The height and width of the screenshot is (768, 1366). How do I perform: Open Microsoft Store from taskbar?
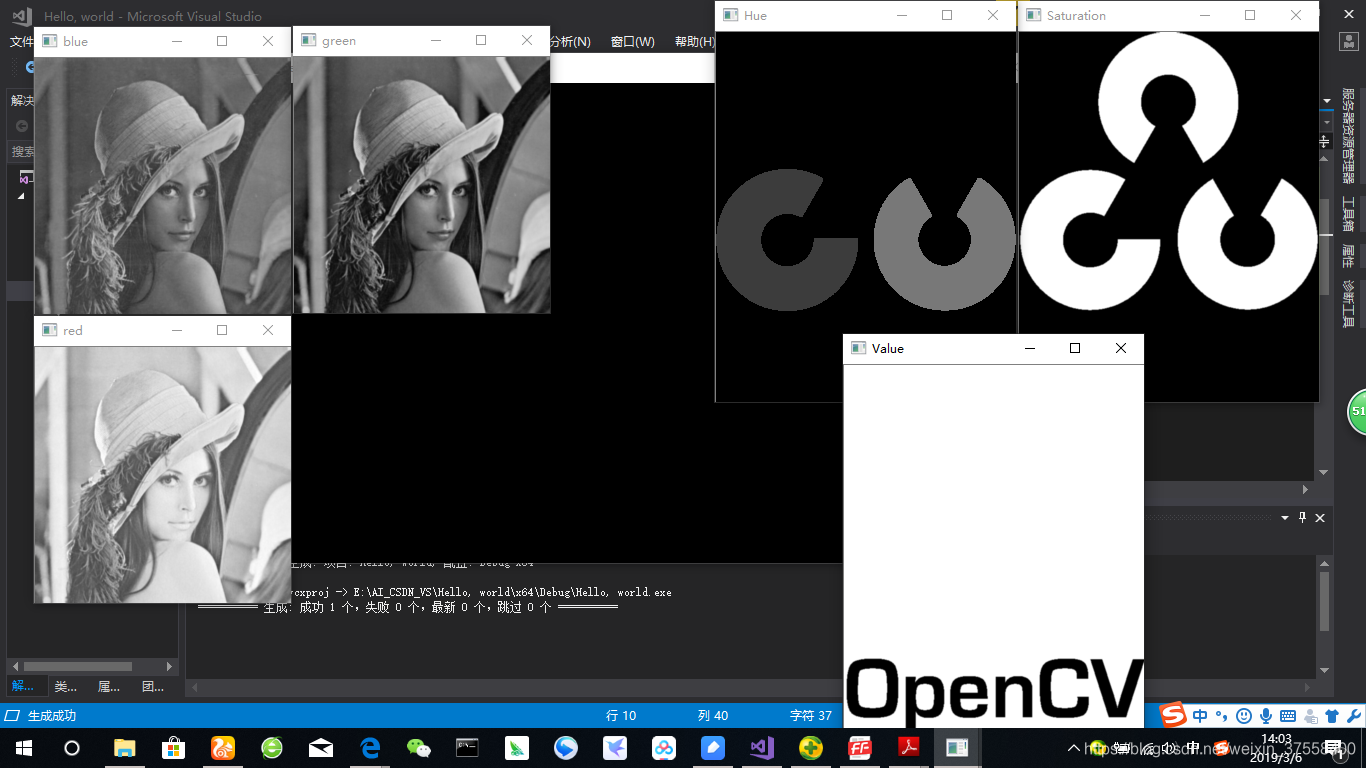click(x=174, y=747)
